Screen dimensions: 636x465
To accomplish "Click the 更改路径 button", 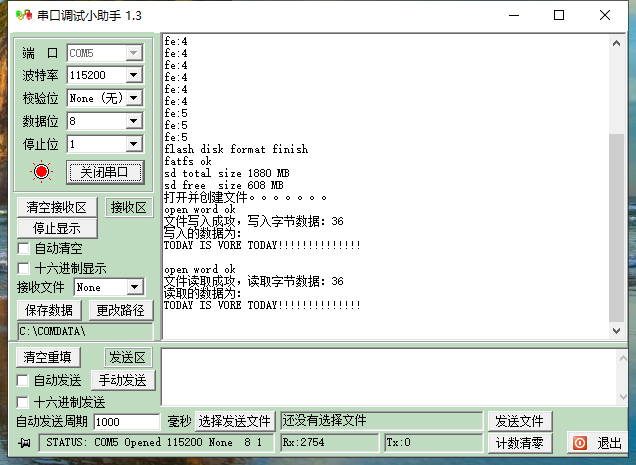I will [120, 310].
